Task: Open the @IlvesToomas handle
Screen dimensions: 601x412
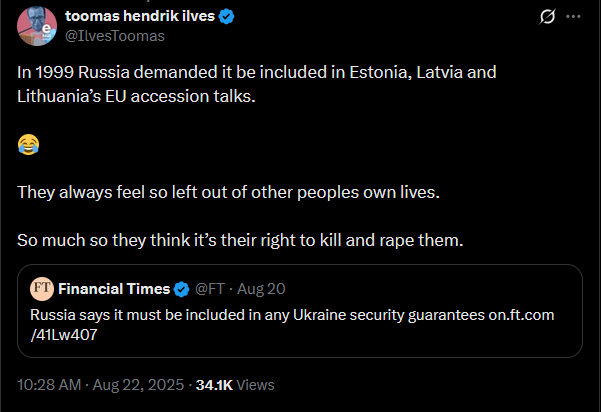Action: tap(115, 36)
